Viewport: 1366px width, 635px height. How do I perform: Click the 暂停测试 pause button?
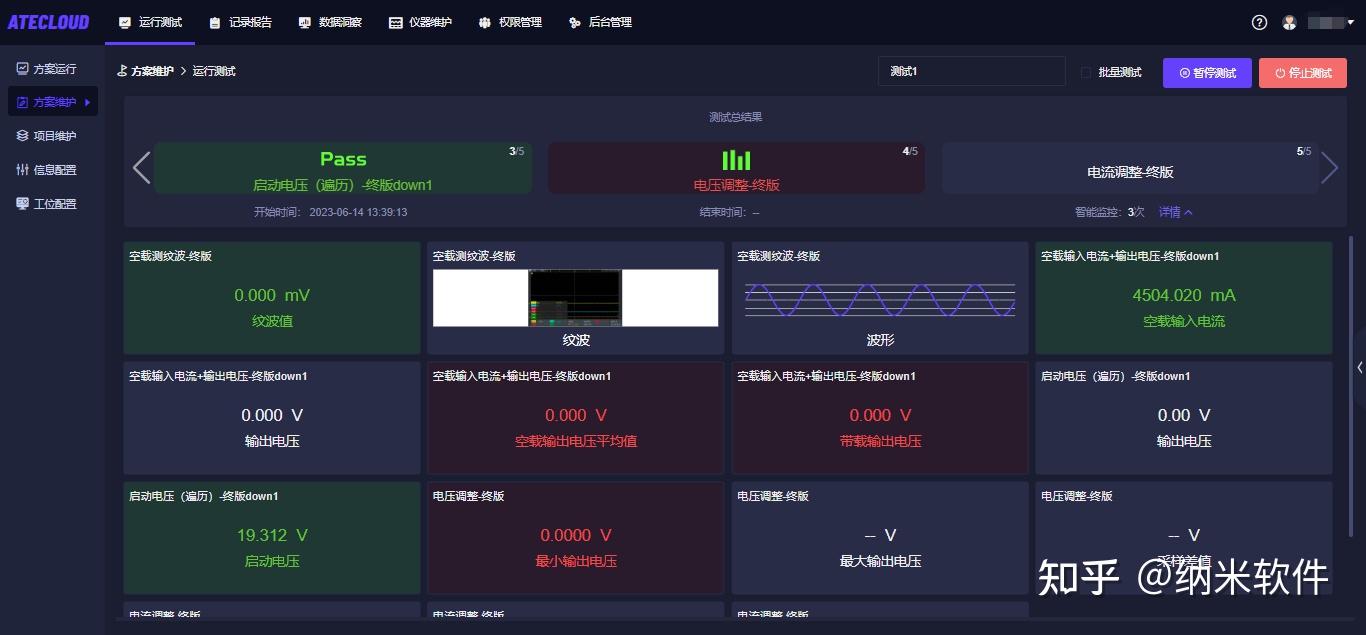click(x=1207, y=72)
